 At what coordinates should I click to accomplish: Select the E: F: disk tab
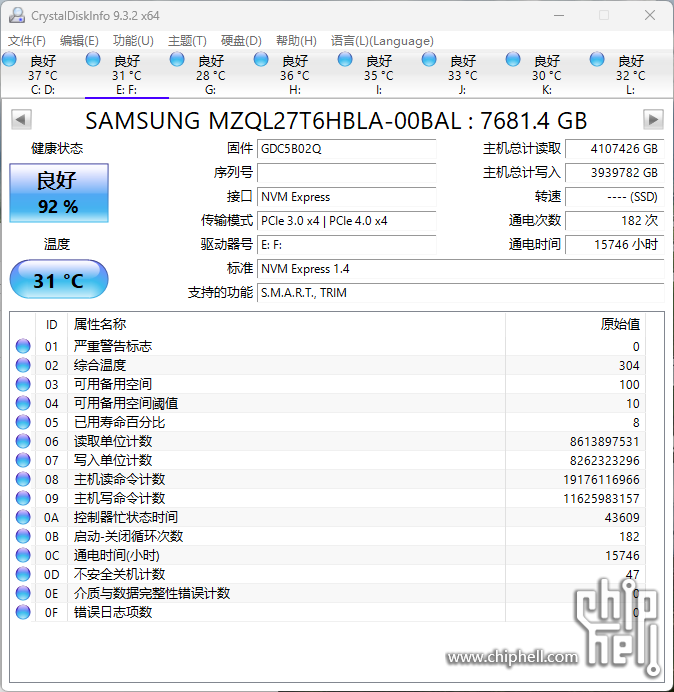[127, 75]
